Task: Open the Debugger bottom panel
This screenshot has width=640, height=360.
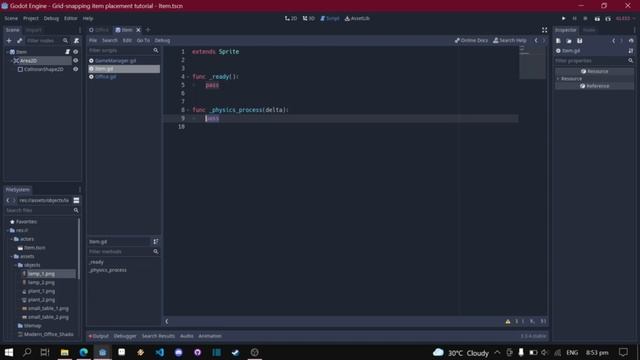Action: pos(125,336)
